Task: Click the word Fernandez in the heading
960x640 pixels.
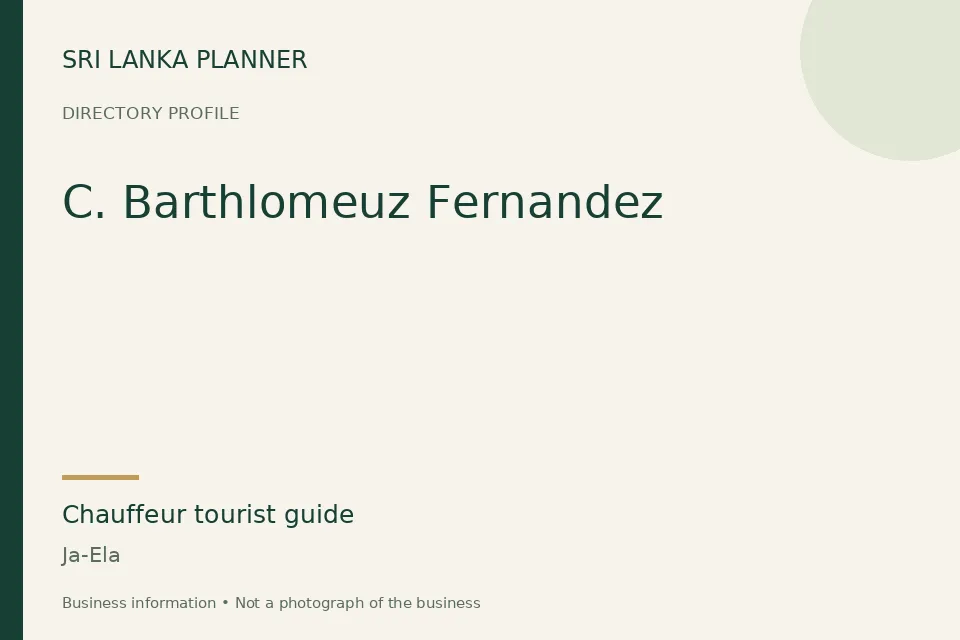Action: [x=544, y=202]
